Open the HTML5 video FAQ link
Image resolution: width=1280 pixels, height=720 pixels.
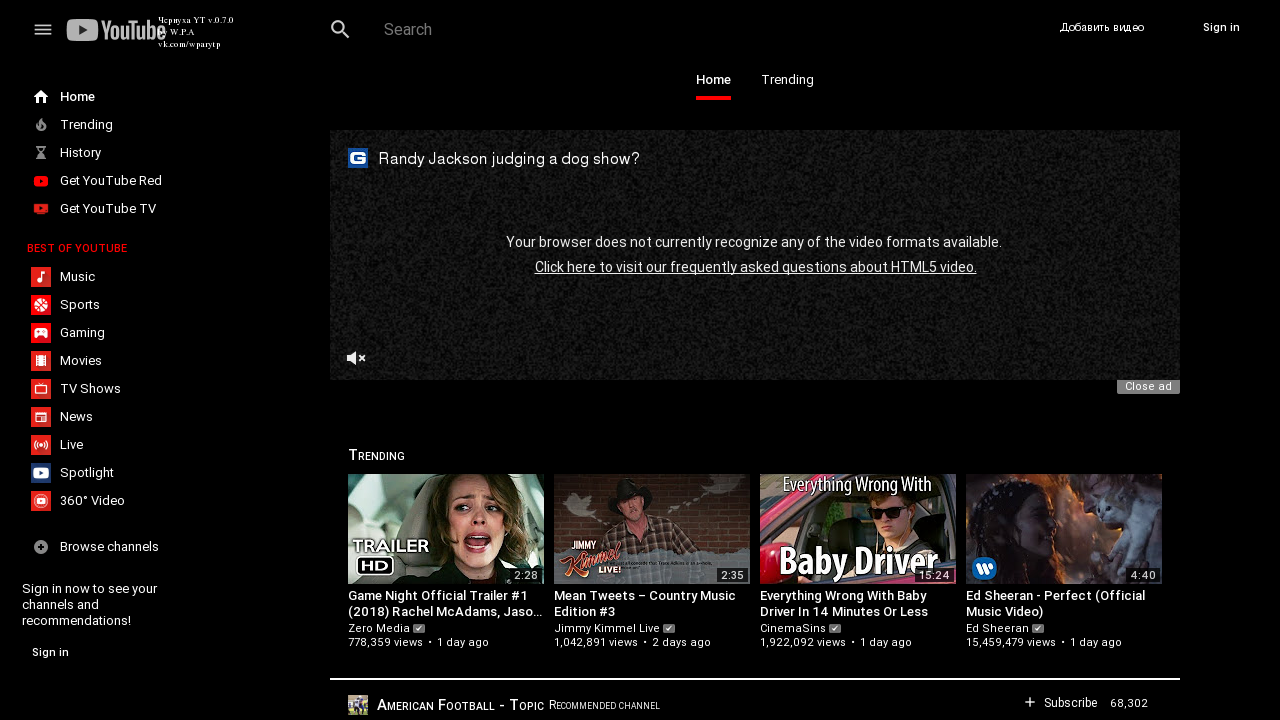pos(756,267)
